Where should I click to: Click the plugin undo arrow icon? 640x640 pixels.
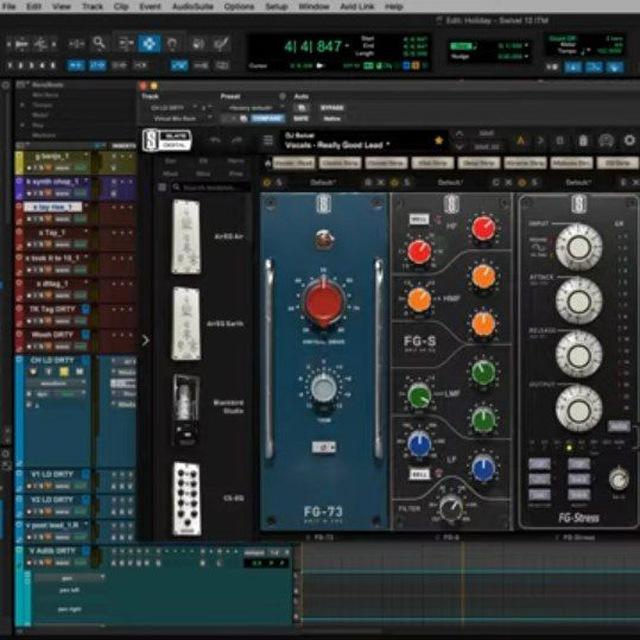[x=215, y=140]
